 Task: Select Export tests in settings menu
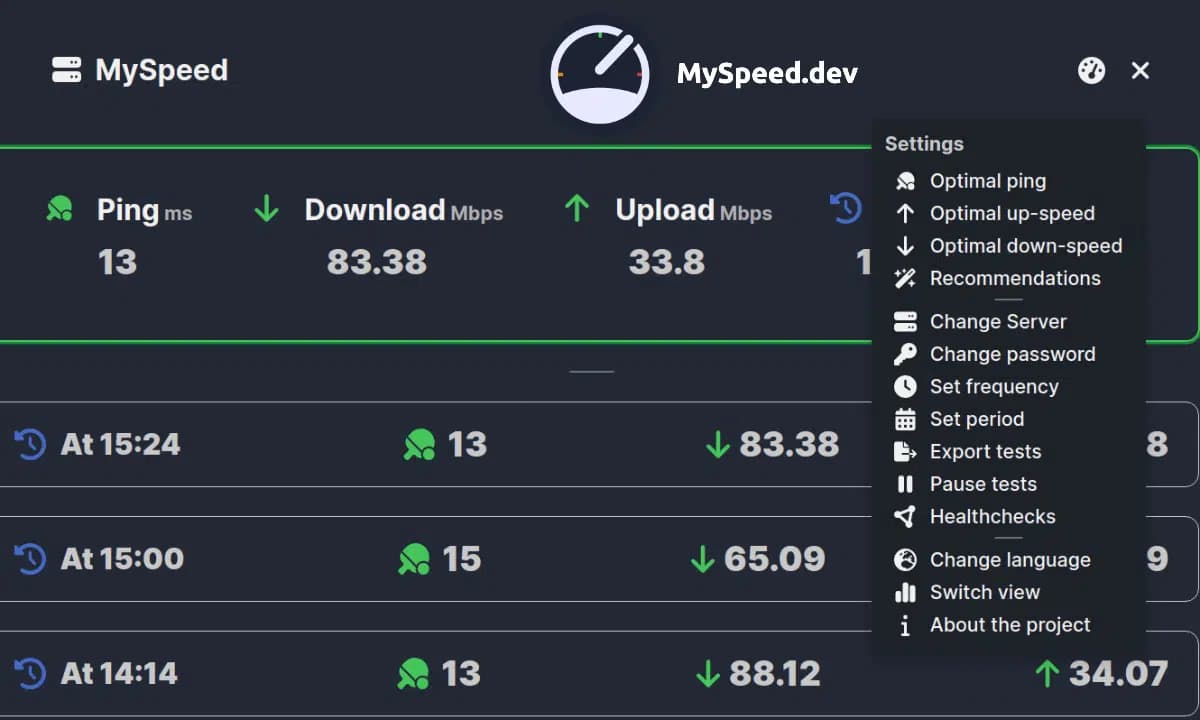coord(985,452)
